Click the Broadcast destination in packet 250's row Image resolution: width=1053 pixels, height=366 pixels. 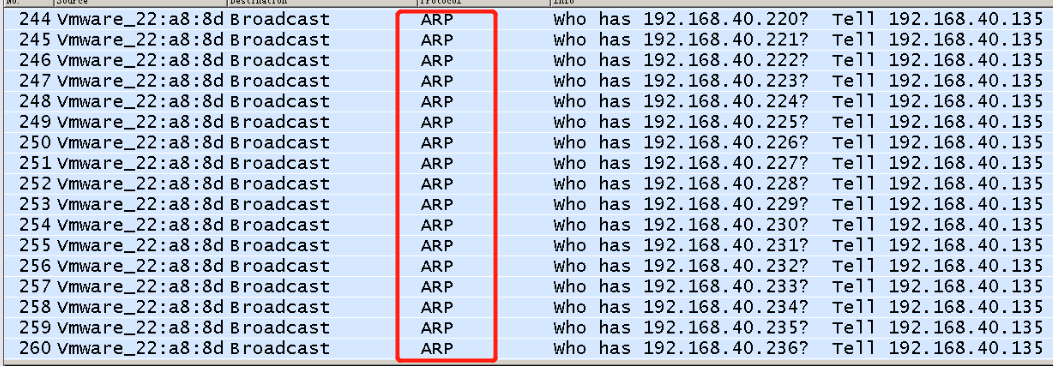[280, 143]
